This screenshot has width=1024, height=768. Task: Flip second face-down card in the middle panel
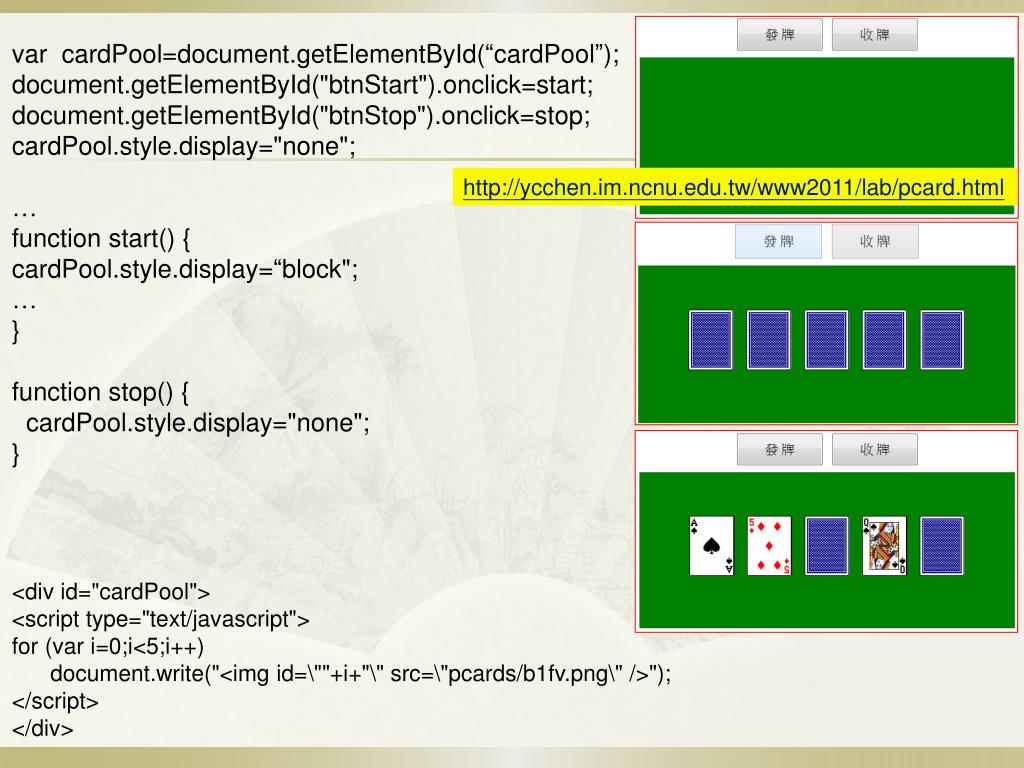tap(769, 340)
